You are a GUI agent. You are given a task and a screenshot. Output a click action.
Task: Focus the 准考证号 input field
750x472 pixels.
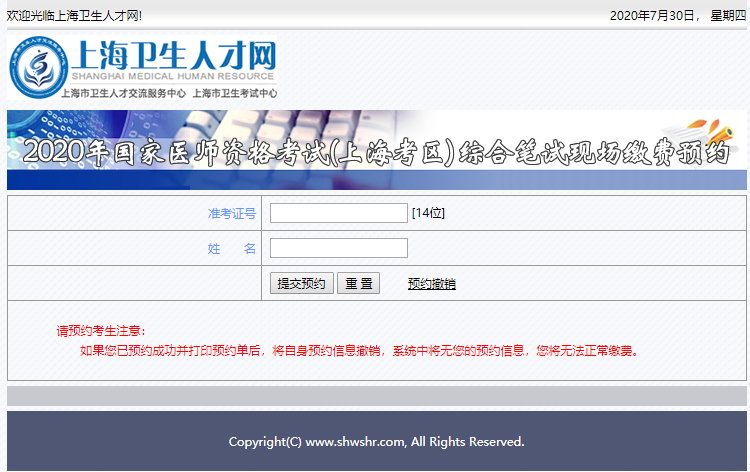[x=338, y=213]
